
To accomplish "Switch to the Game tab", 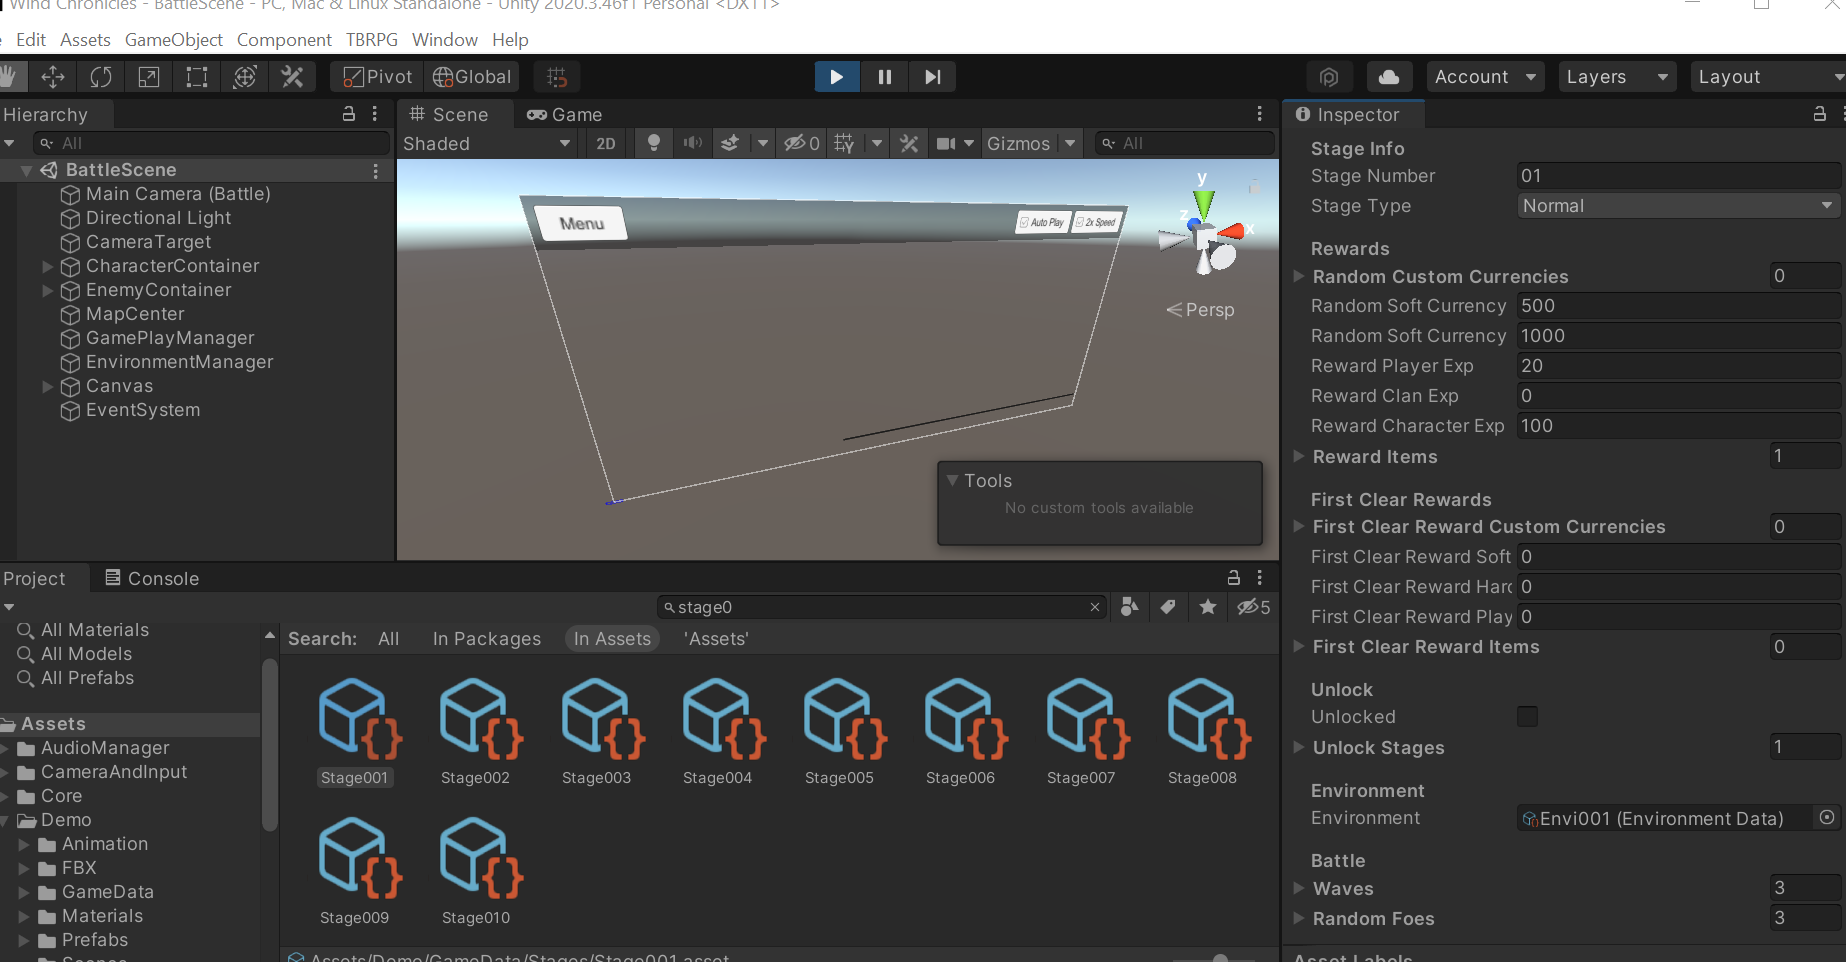I will pos(564,114).
